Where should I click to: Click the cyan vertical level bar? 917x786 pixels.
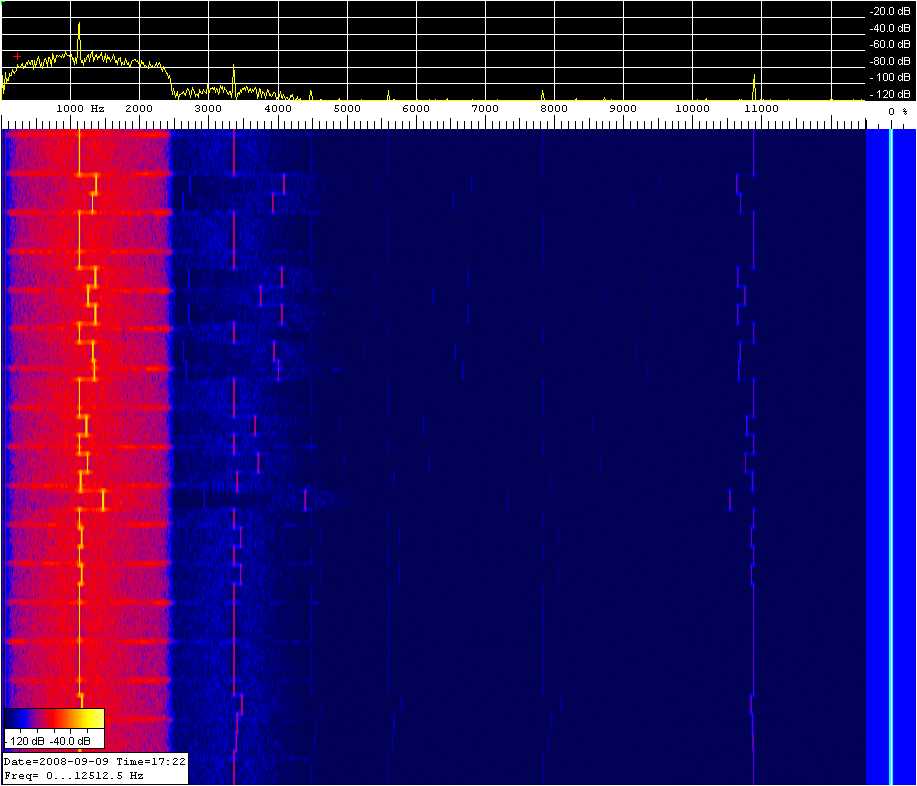[890, 450]
